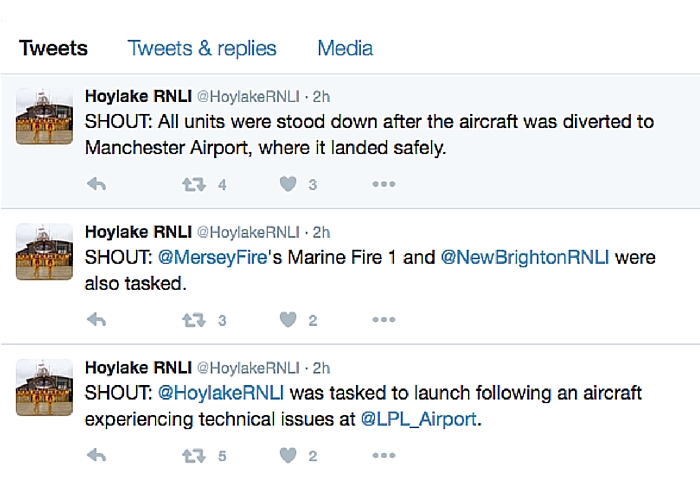Follow the @LPL_Airport mention link
The image size is (700, 500).
(419, 420)
